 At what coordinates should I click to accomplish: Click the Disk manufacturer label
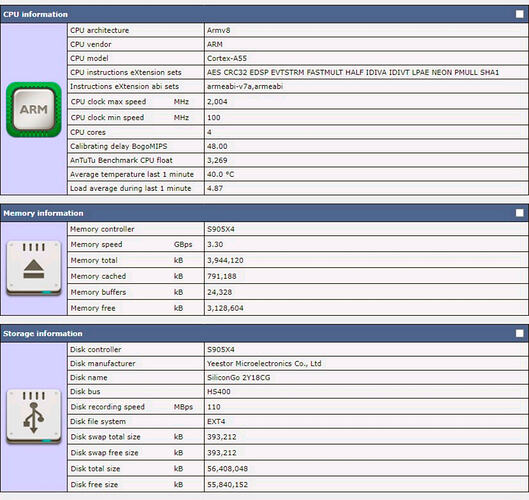pyautogui.click(x=103, y=364)
